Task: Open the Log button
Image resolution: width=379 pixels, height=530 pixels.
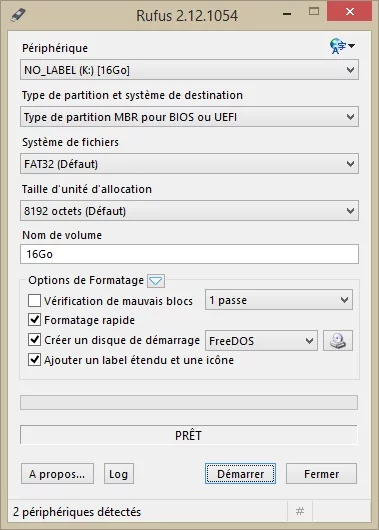Action: point(119,474)
